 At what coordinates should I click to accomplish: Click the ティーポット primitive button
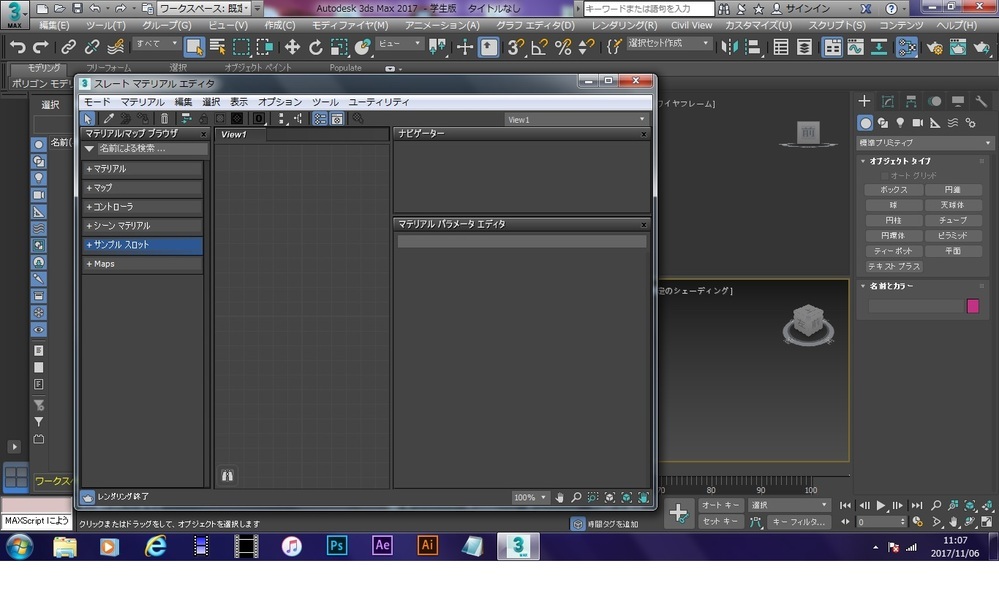893,251
